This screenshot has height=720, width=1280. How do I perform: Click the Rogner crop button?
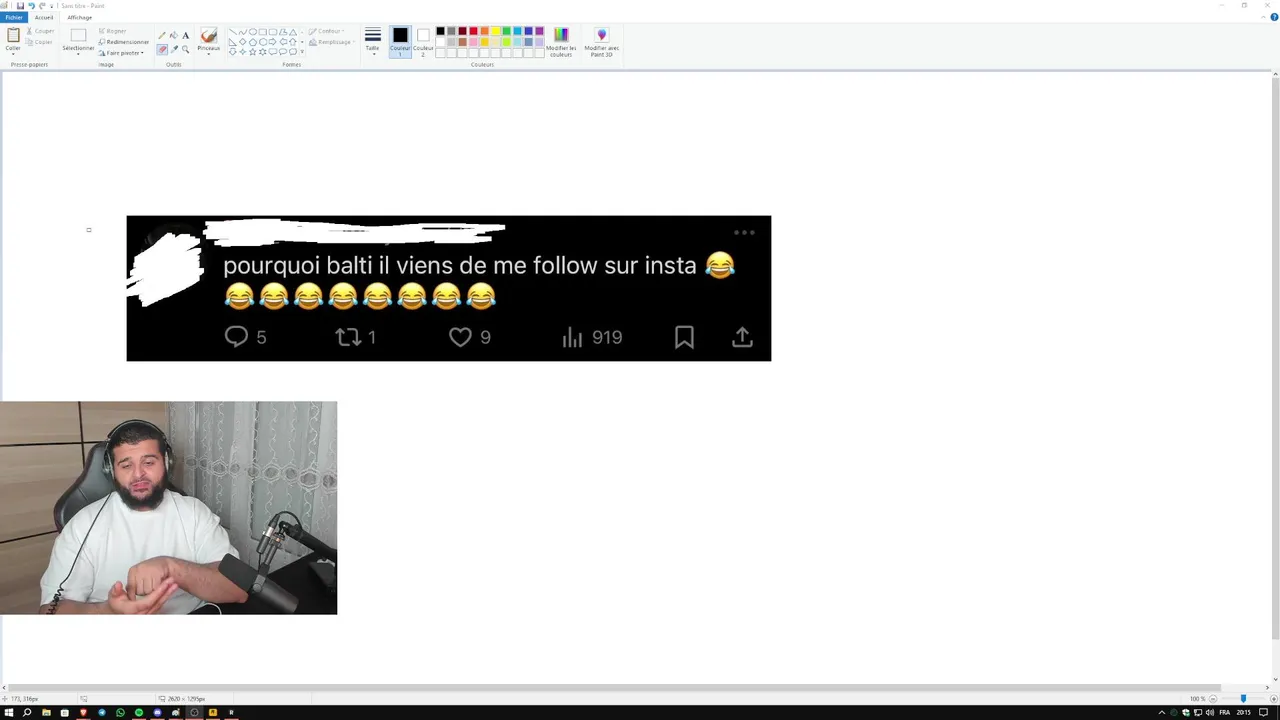coord(113,31)
